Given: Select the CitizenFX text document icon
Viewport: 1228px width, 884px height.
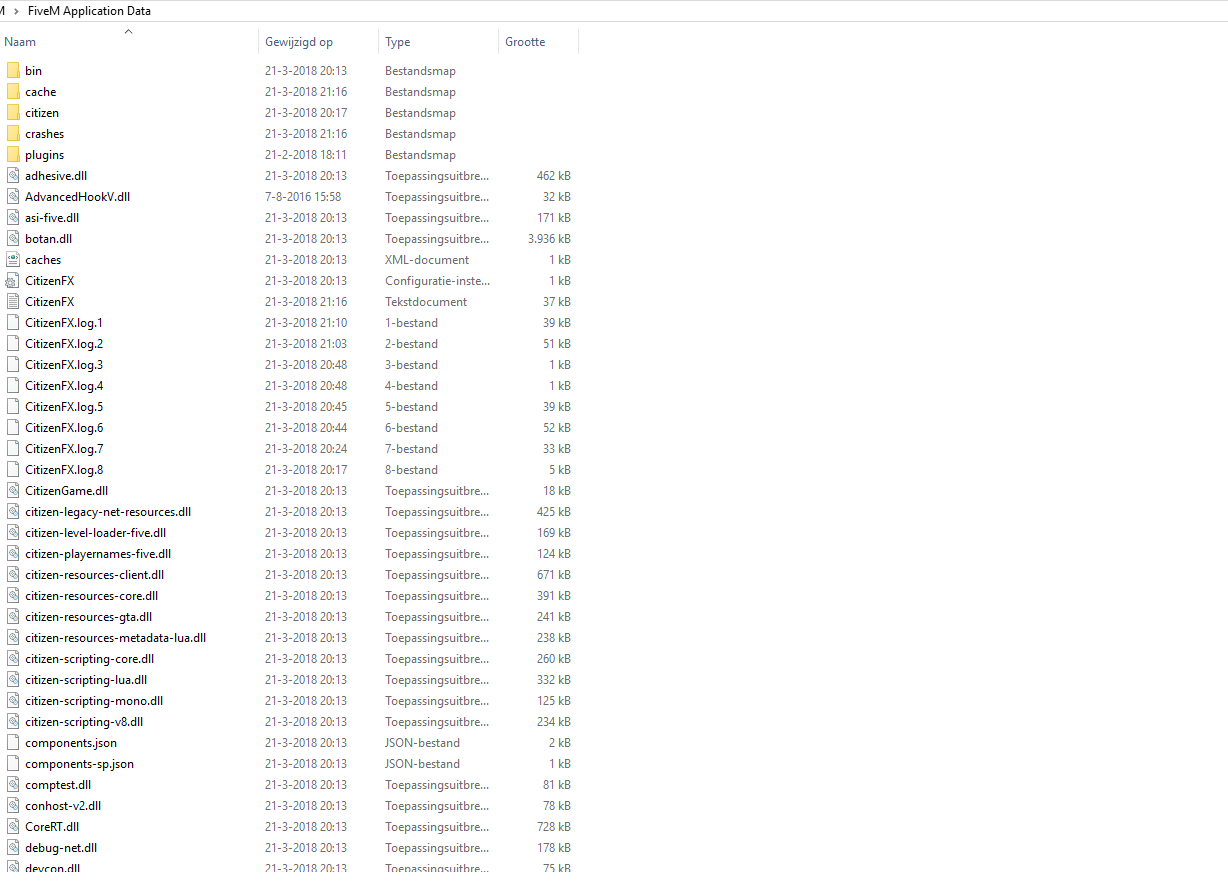Looking at the screenshot, I should [x=13, y=301].
